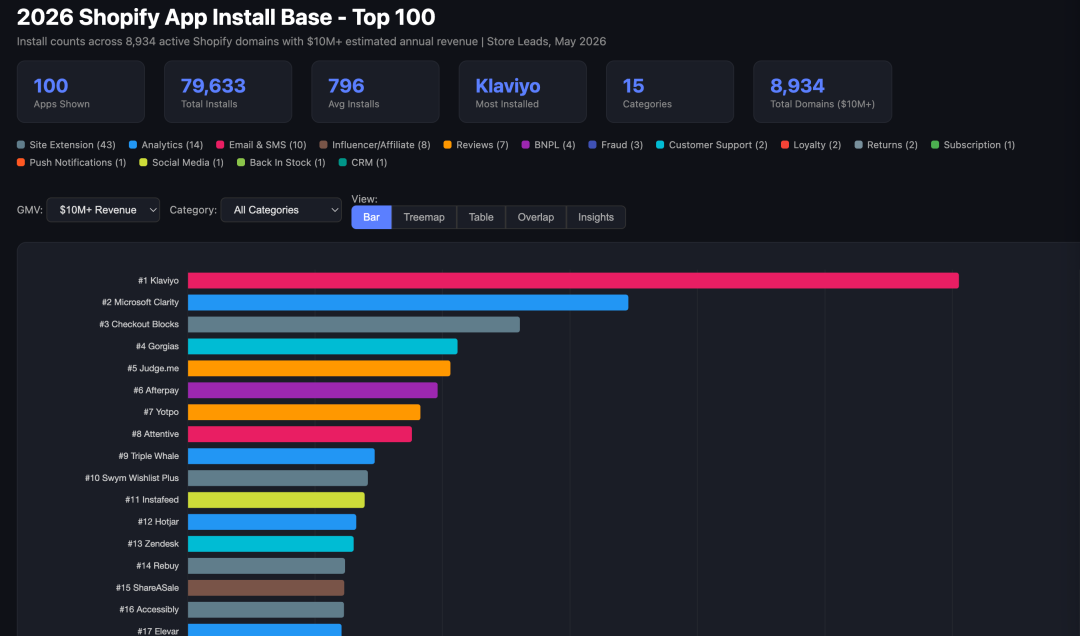The height and width of the screenshot is (636, 1080).
Task: Open the Insights view tab
Action: click(596, 217)
